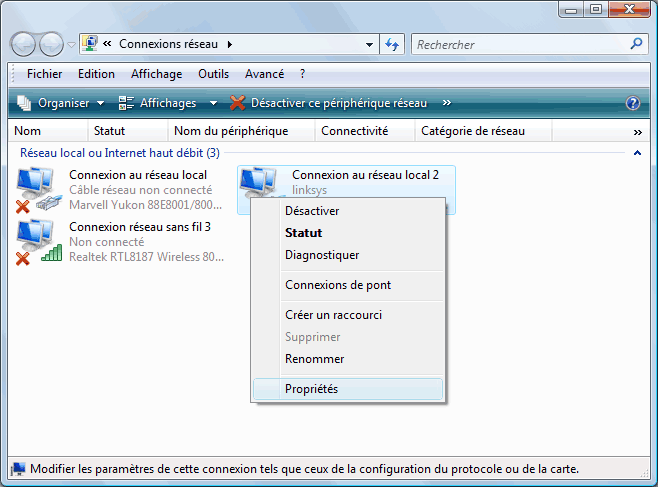Open the help question mark icon
Viewport: 658px width, 487px height.
coord(632,103)
